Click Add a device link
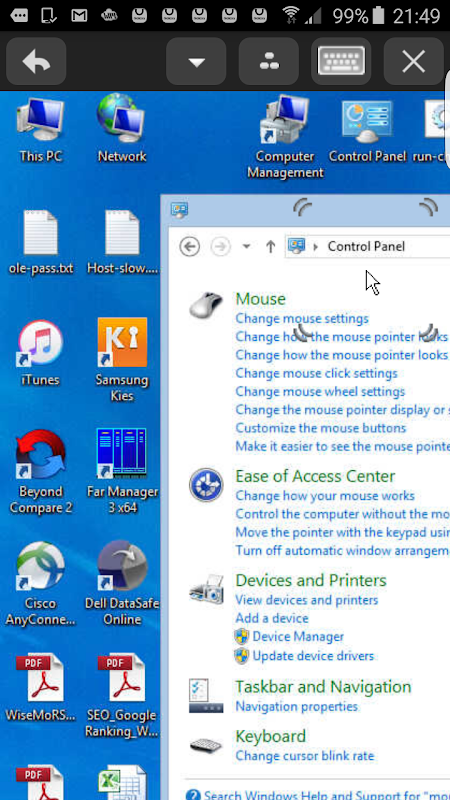 (x=272, y=618)
